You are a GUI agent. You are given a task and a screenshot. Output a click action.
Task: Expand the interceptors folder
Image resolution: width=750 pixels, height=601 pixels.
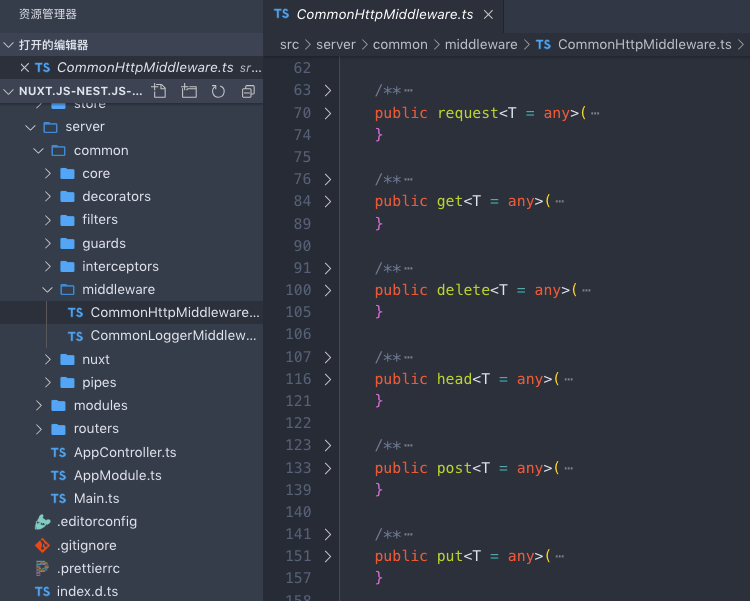tap(47, 266)
